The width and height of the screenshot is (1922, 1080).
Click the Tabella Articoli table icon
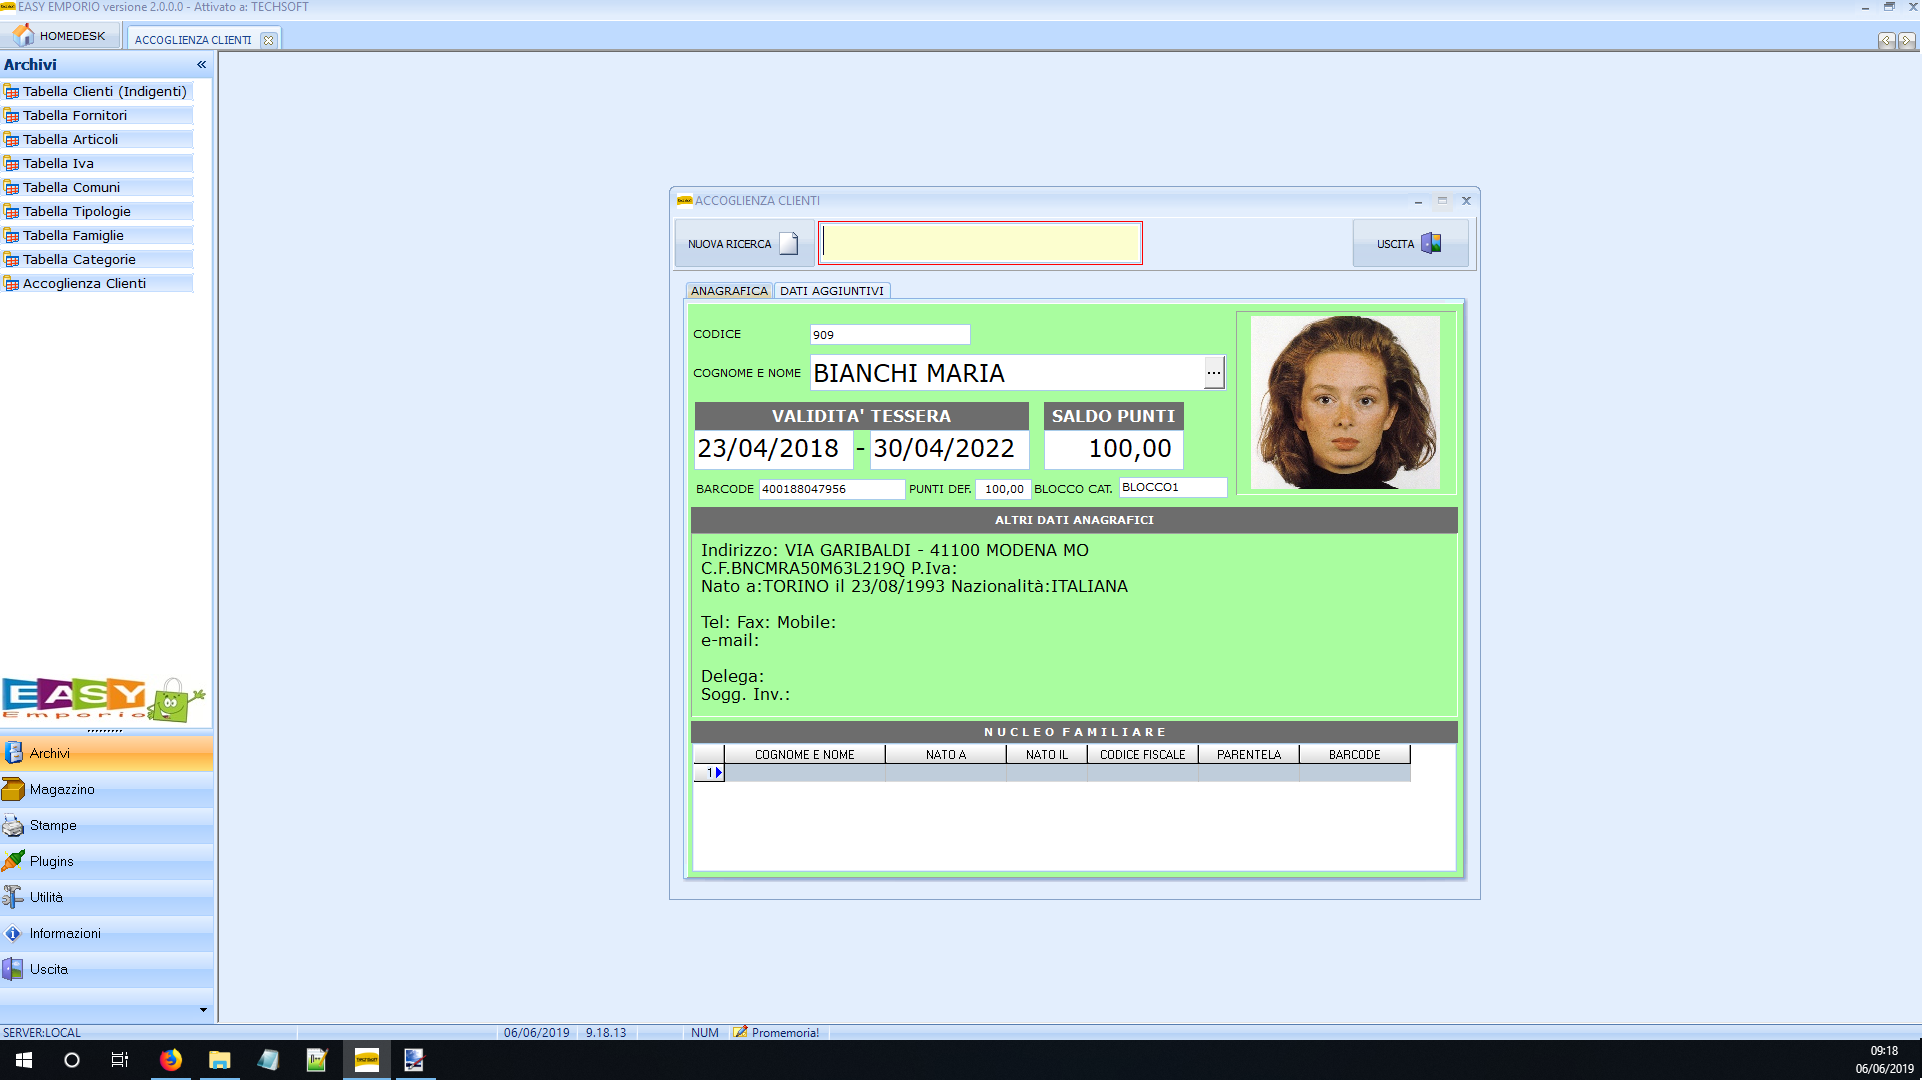pos(12,140)
